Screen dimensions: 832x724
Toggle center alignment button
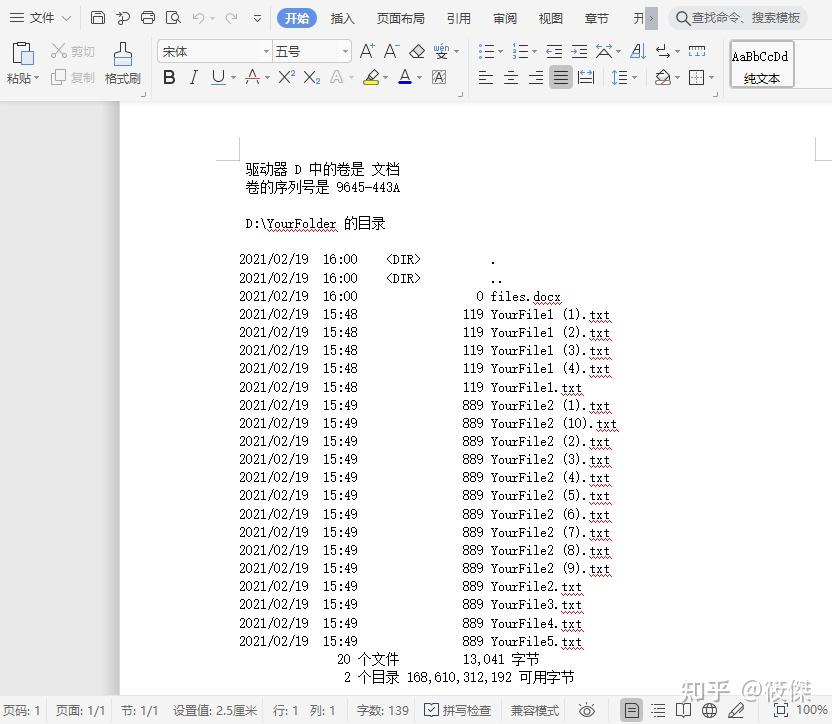510,78
